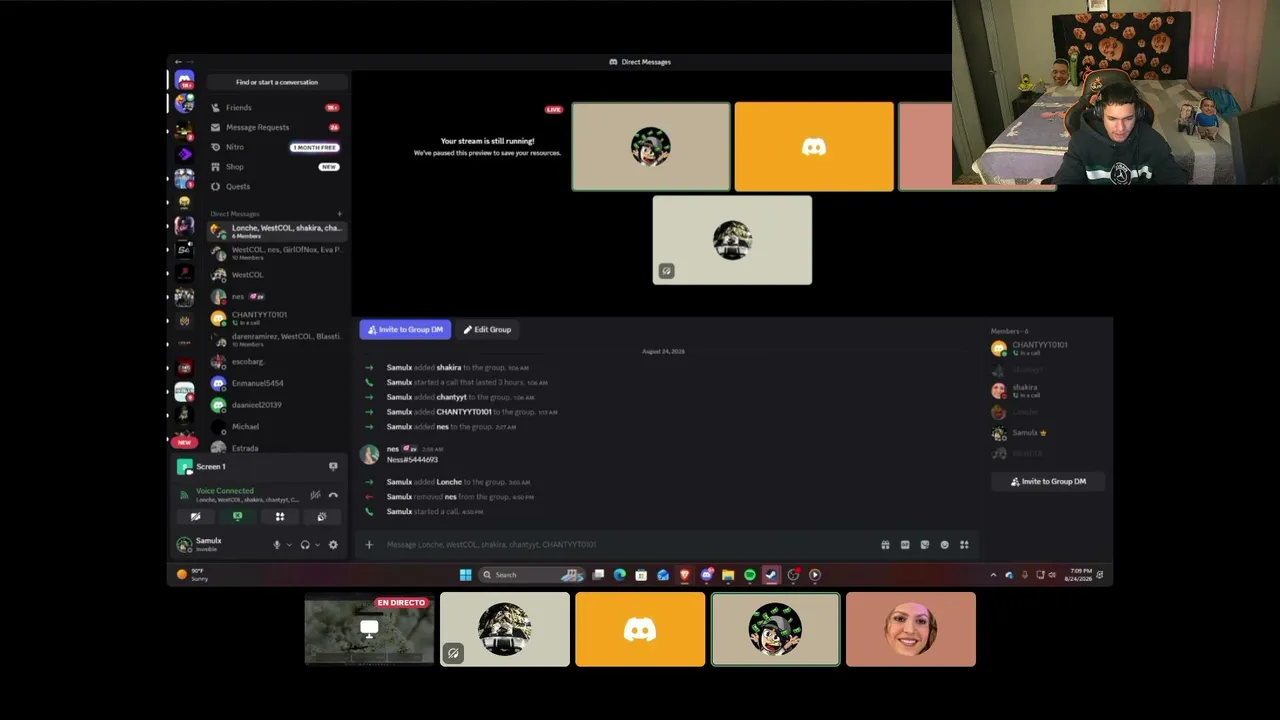
Task: Select shakira in members list
Action: 1047,390
